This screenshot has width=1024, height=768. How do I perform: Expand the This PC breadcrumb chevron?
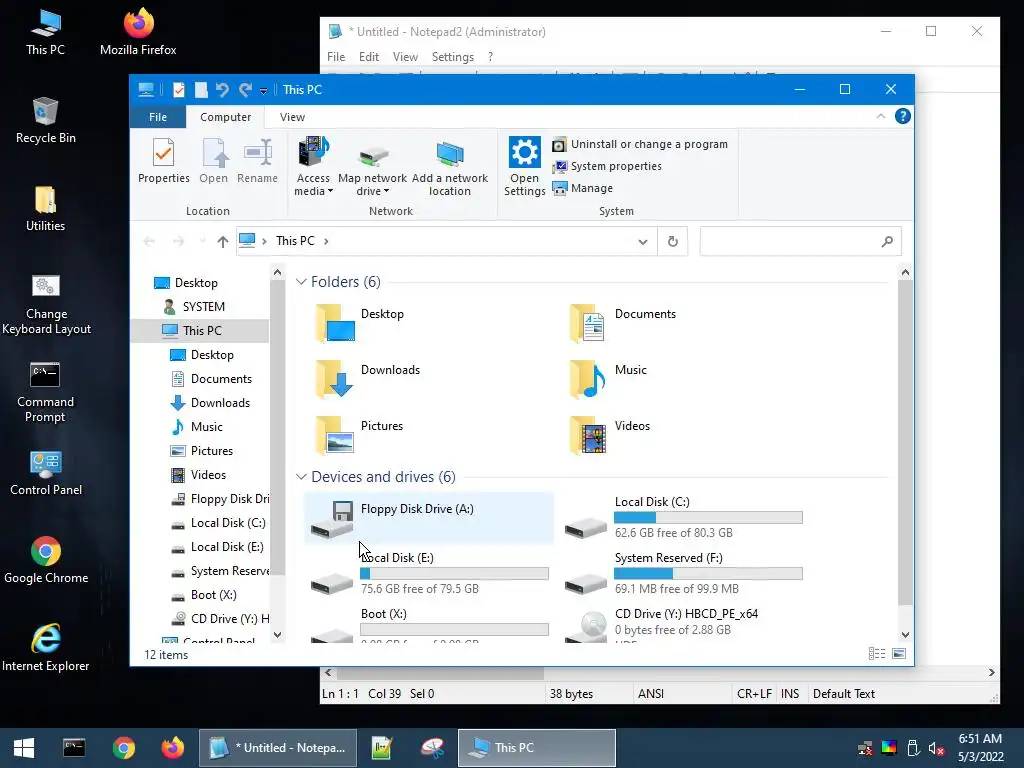click(326, 241)
